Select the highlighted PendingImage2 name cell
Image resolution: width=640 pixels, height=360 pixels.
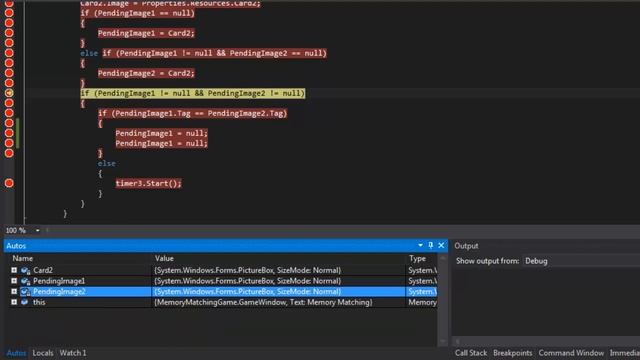tap(59, 291)
